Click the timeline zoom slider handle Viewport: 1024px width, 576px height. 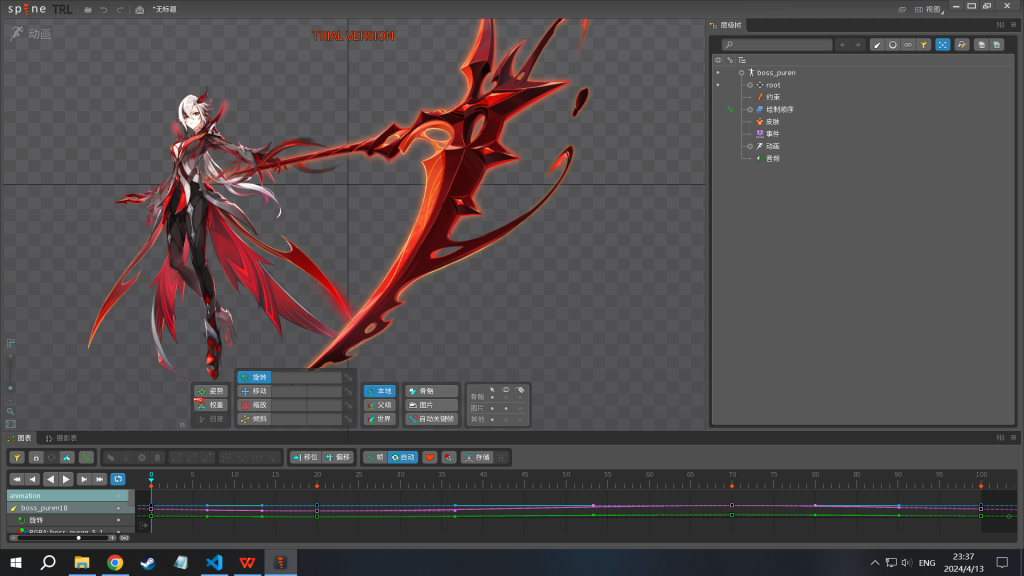click(78, 538)
